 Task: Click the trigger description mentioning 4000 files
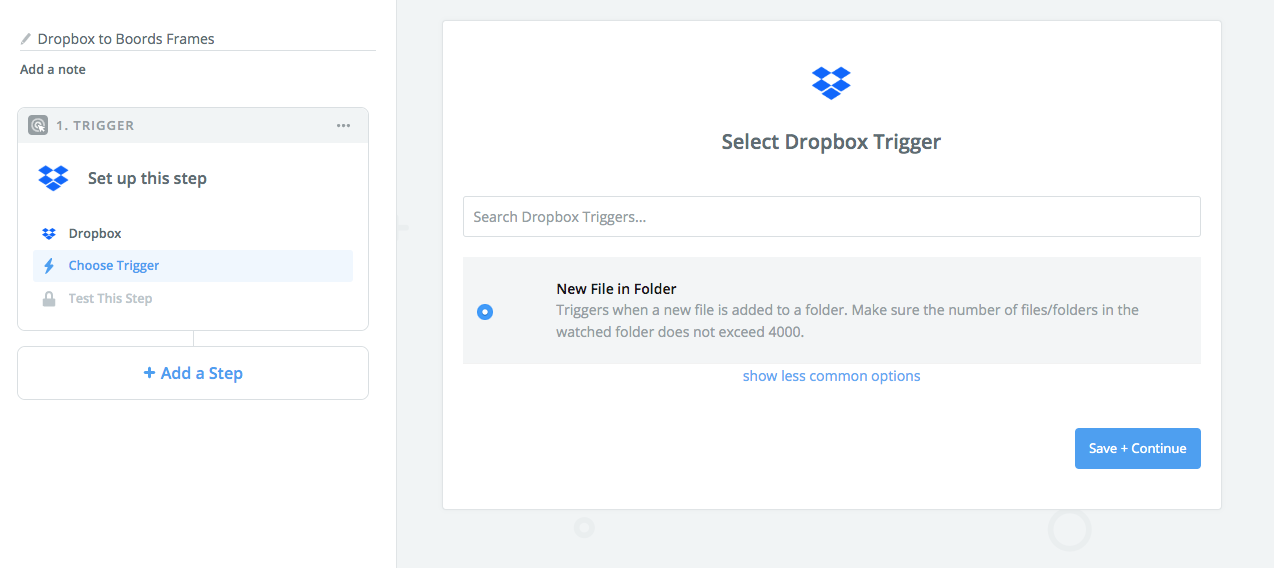coord(847,320)
